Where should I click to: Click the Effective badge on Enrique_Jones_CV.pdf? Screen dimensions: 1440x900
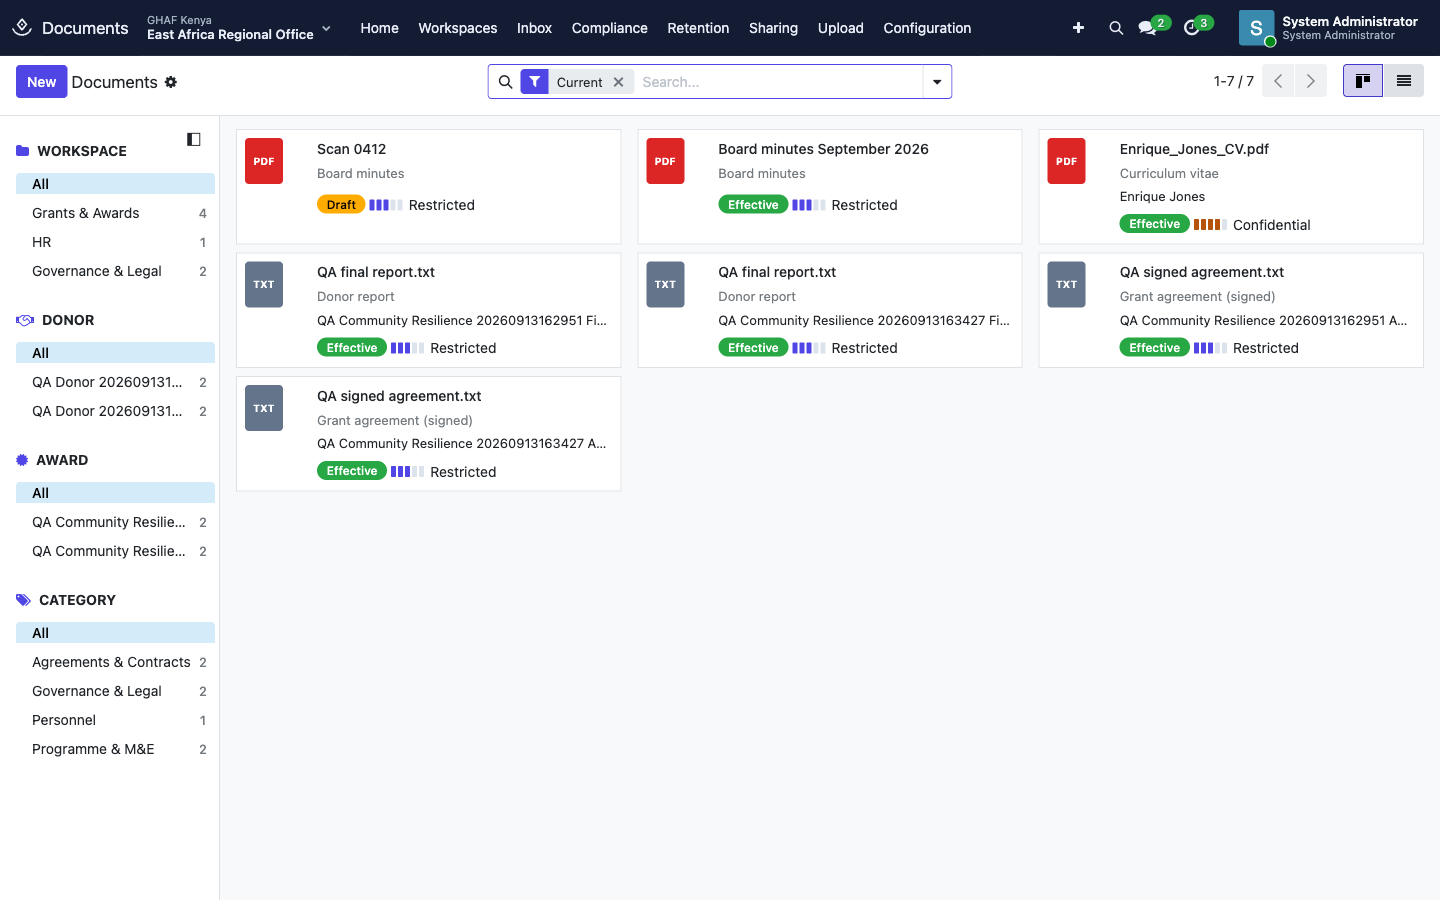(x=1154, y=224)
